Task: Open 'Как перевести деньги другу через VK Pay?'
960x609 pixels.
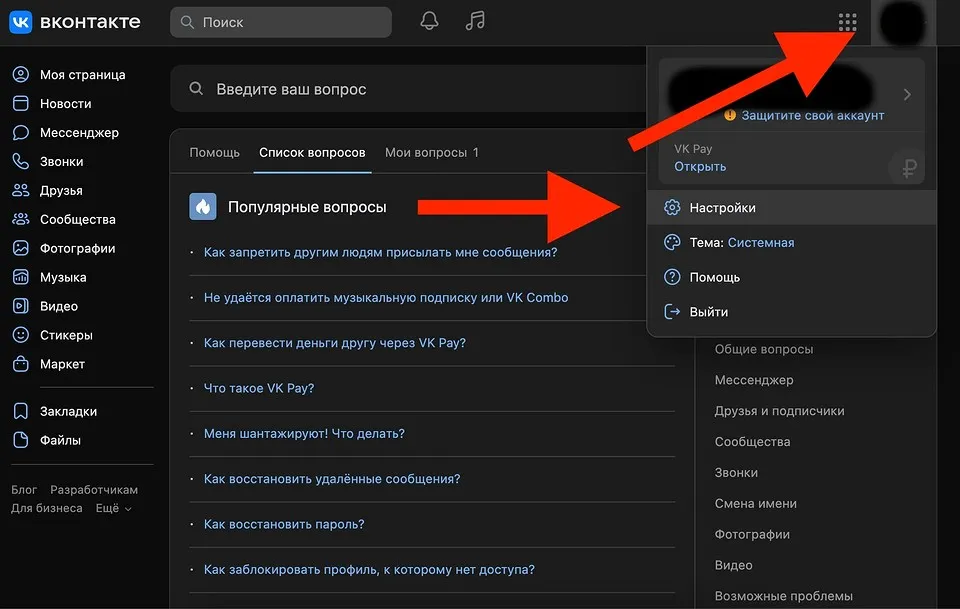Action: 335,343
